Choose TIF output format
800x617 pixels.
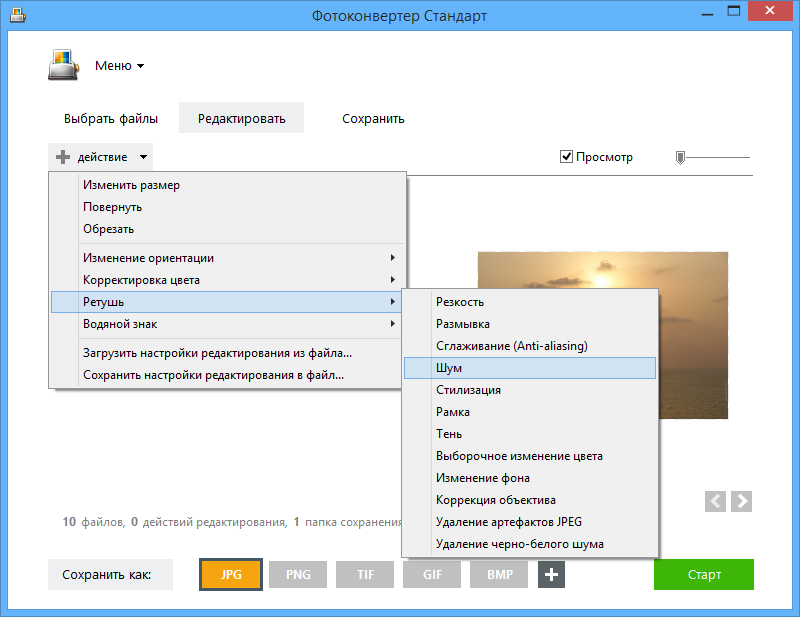[x=365, y=574]
